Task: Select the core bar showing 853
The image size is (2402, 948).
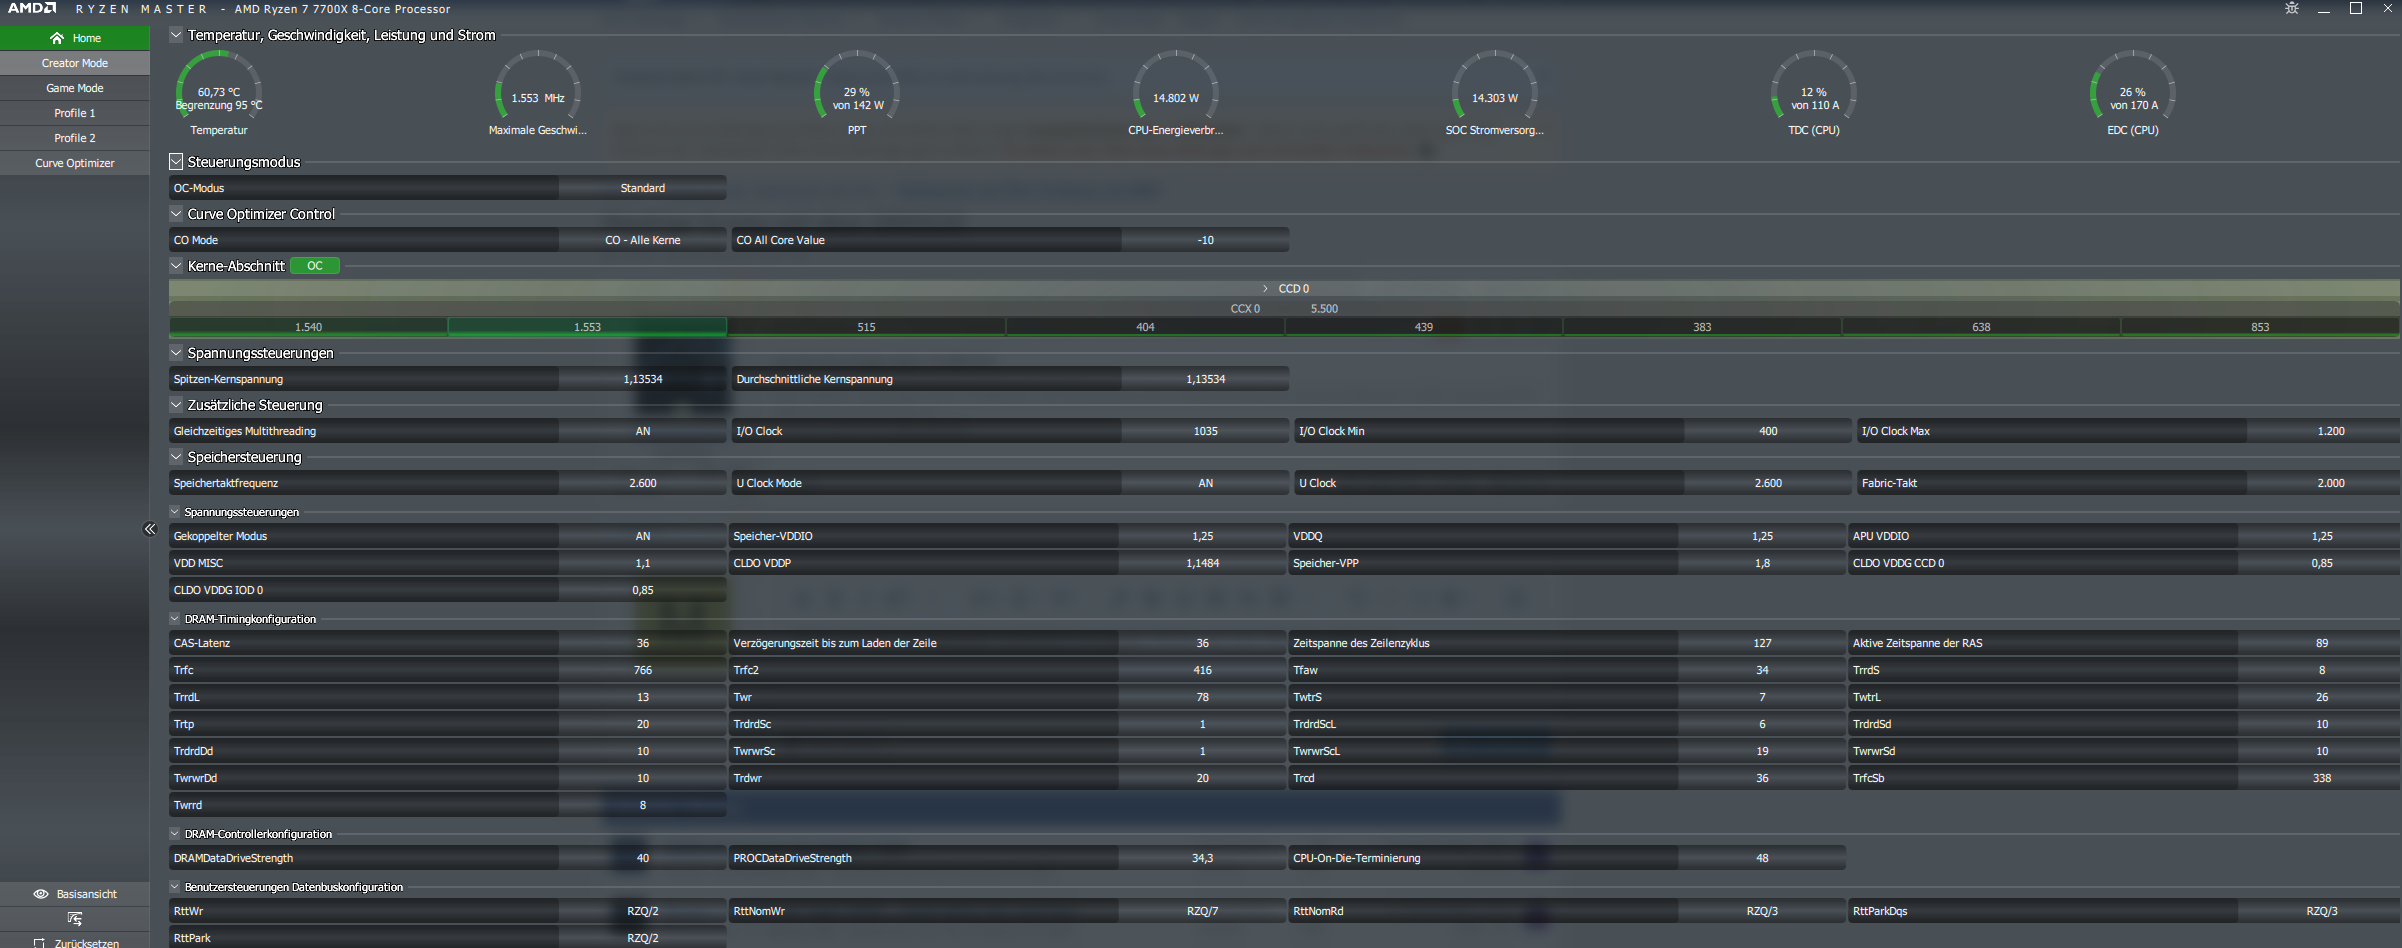Action: (2260, 327)
